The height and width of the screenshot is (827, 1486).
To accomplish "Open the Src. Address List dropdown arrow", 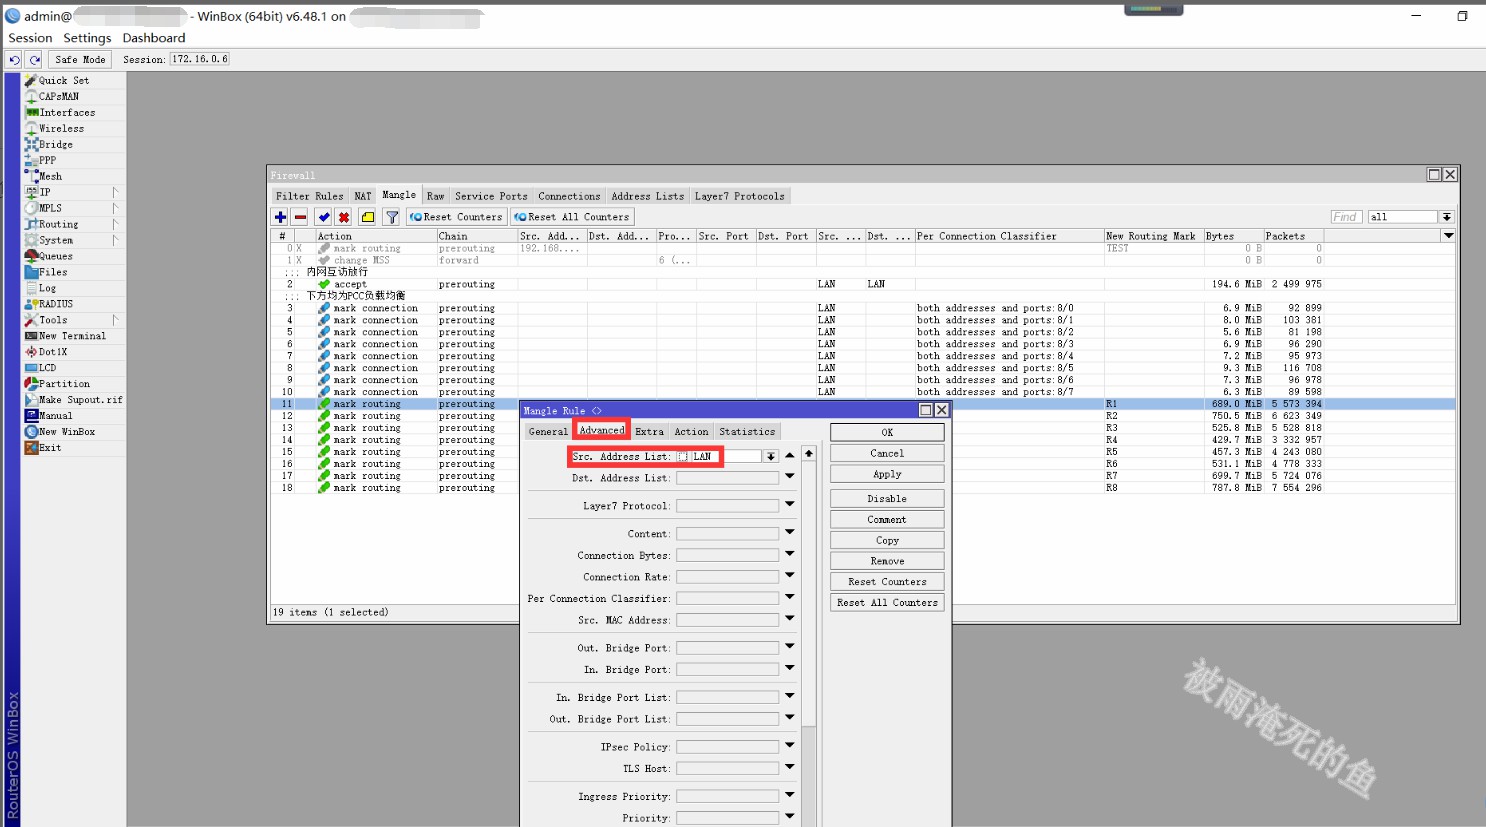I will [x=770, y=457].
